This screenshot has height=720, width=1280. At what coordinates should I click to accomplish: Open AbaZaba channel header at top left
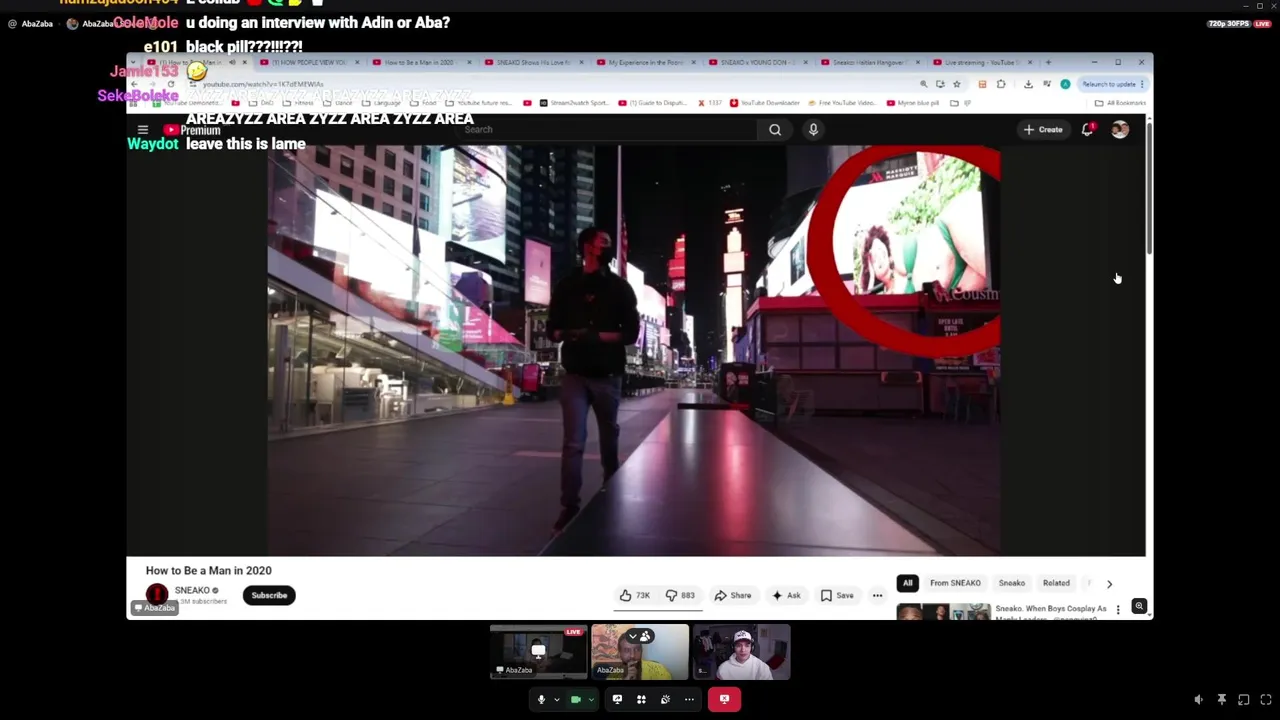[30, 24]
